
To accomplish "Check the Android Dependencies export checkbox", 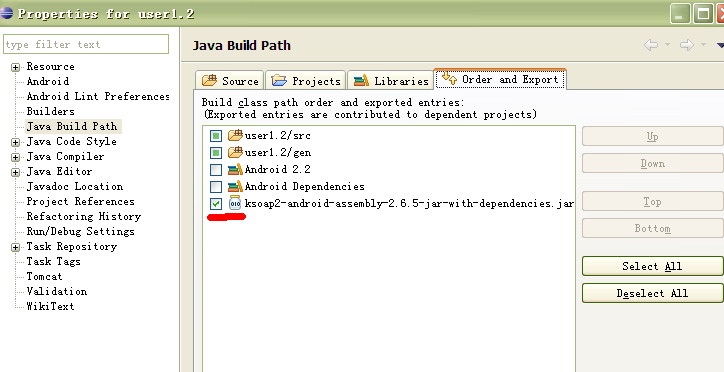I will click(216, 187).
